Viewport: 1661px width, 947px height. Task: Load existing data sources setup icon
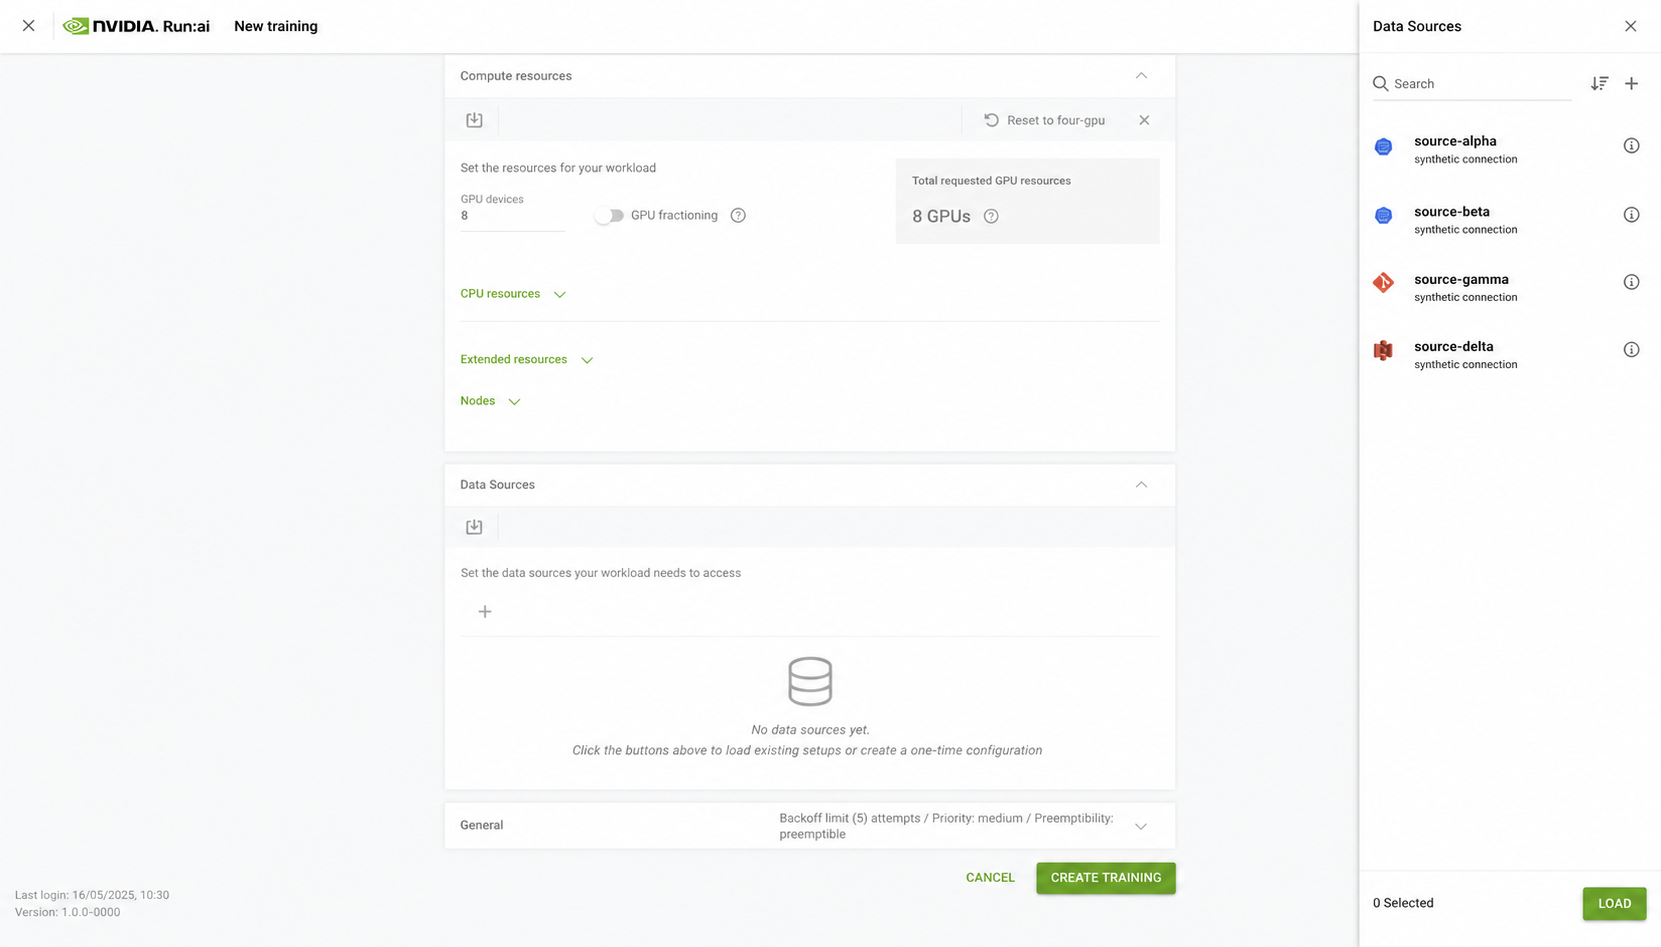coord(474,527)
